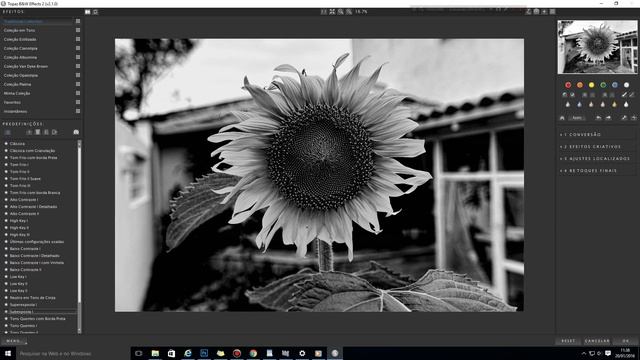Toggle grid icon beside Minha Coleção

[78, 93]
